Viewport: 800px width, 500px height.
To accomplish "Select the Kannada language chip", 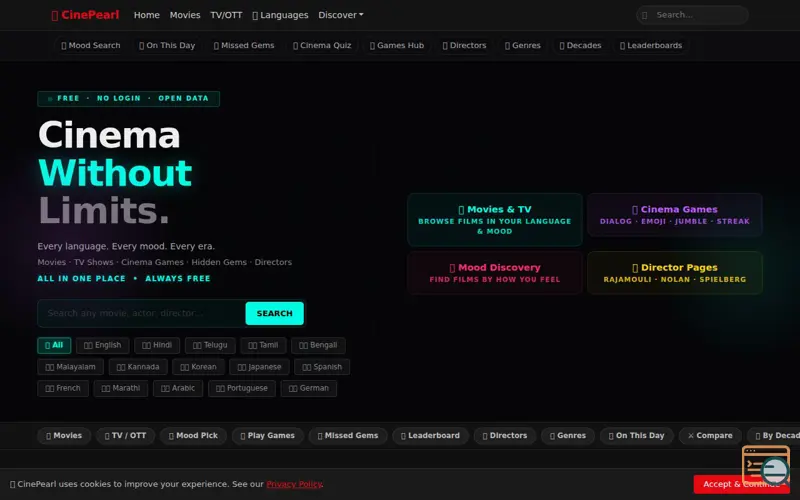I will (138, 367).
